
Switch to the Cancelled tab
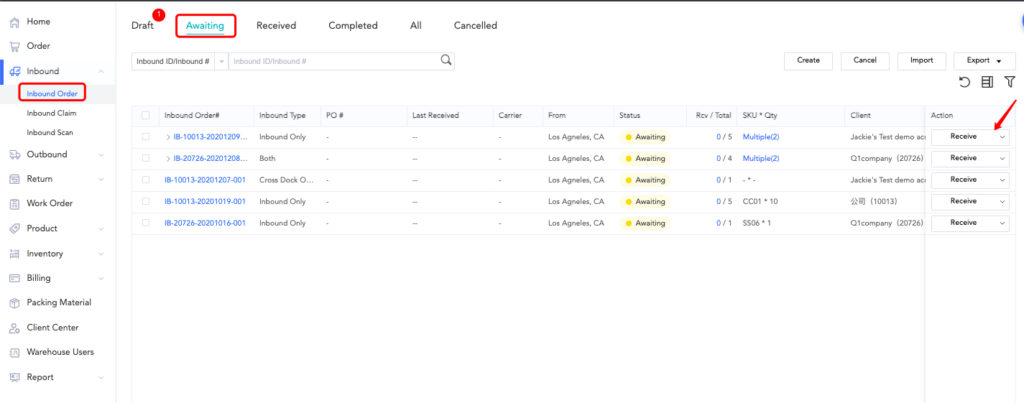(x=475, y=26)
